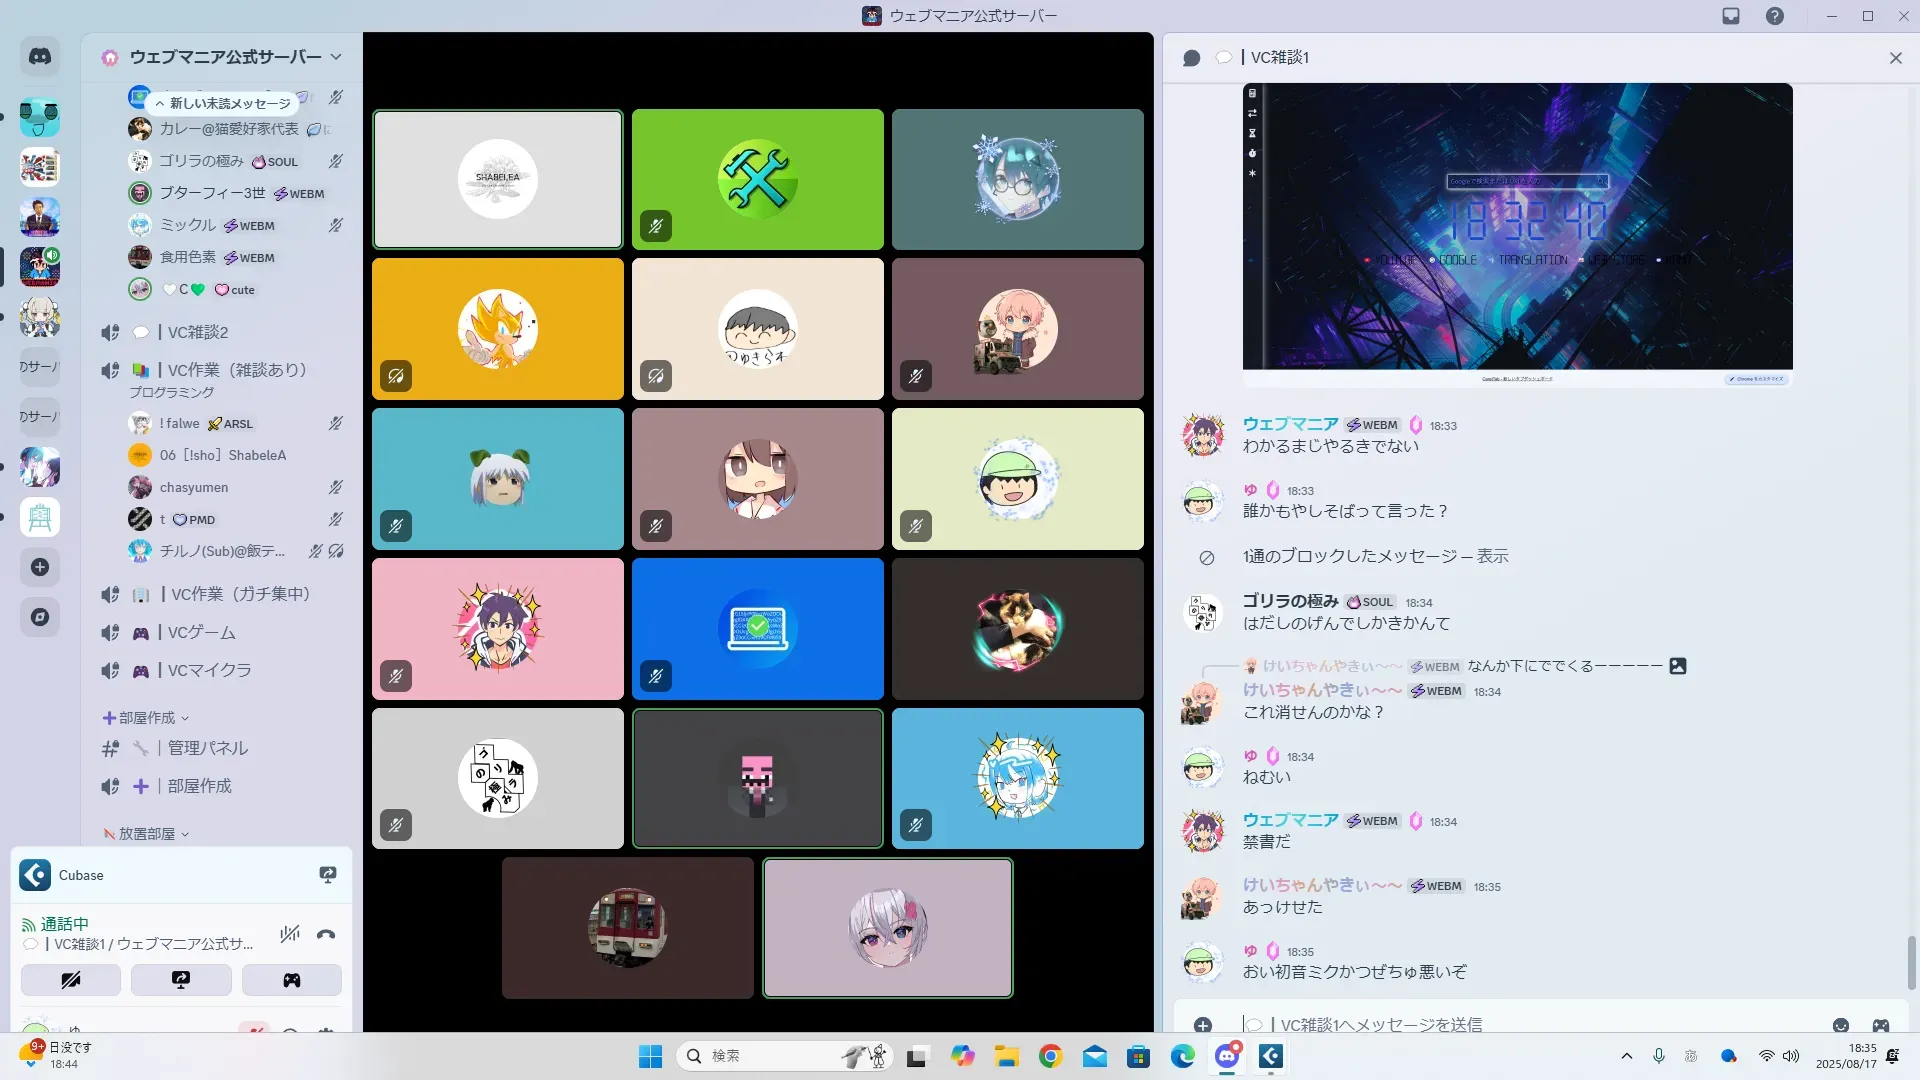The width and height of the screenshot is (1920, 1080).
Task: Open the 管理パネル text channel
Action: coord(207,748)
